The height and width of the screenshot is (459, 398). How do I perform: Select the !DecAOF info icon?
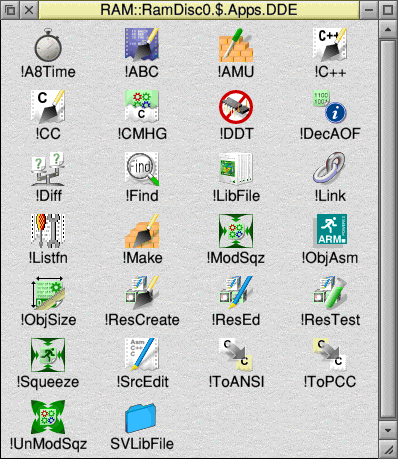coord(330,107)
